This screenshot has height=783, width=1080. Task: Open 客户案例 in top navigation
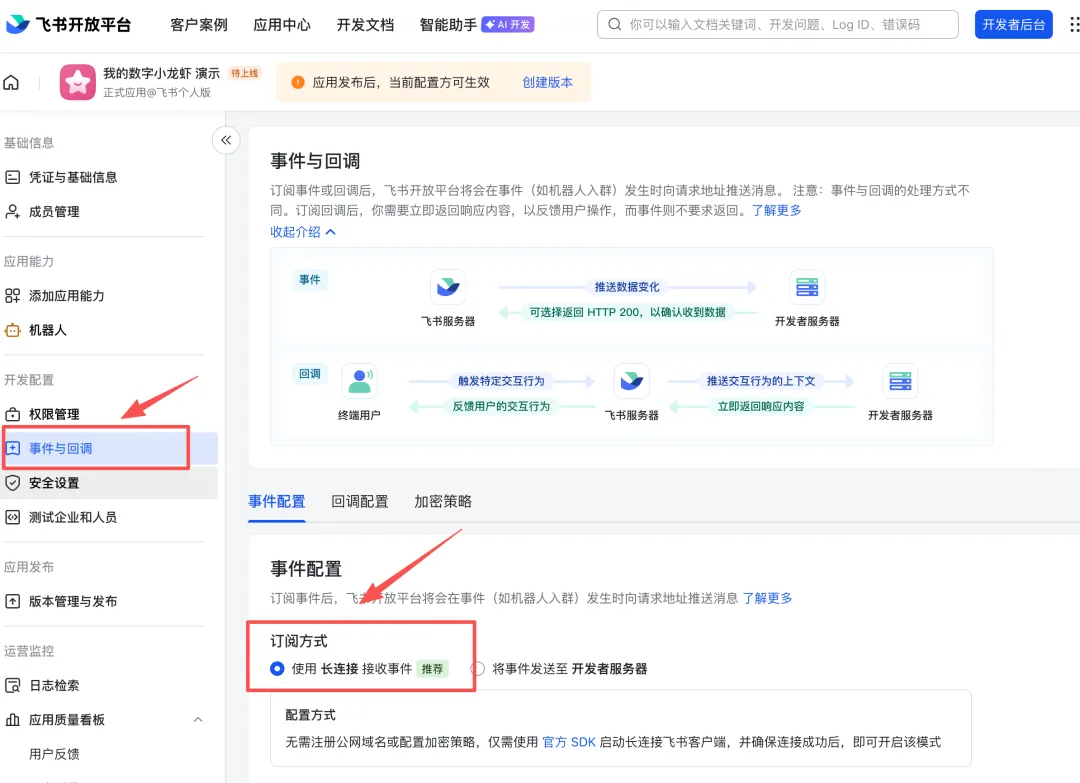pyautogui.click(x=199, y=25)
